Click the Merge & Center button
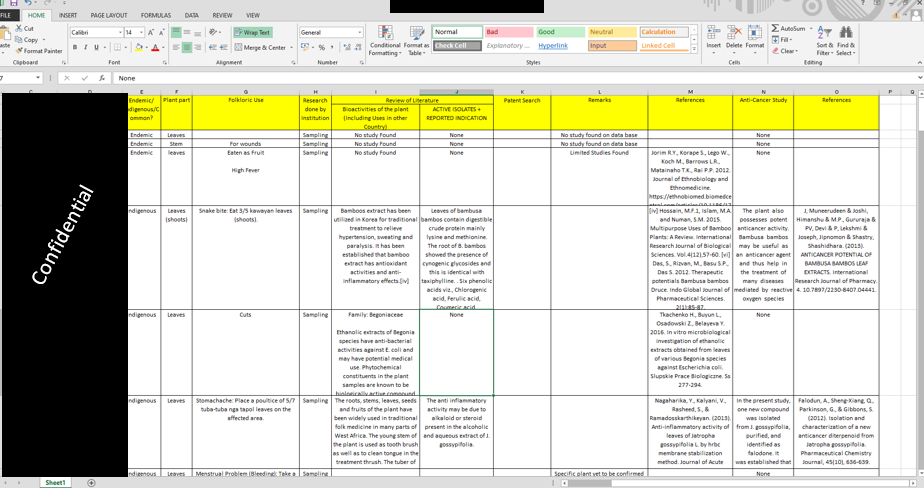 coord(260,47)
